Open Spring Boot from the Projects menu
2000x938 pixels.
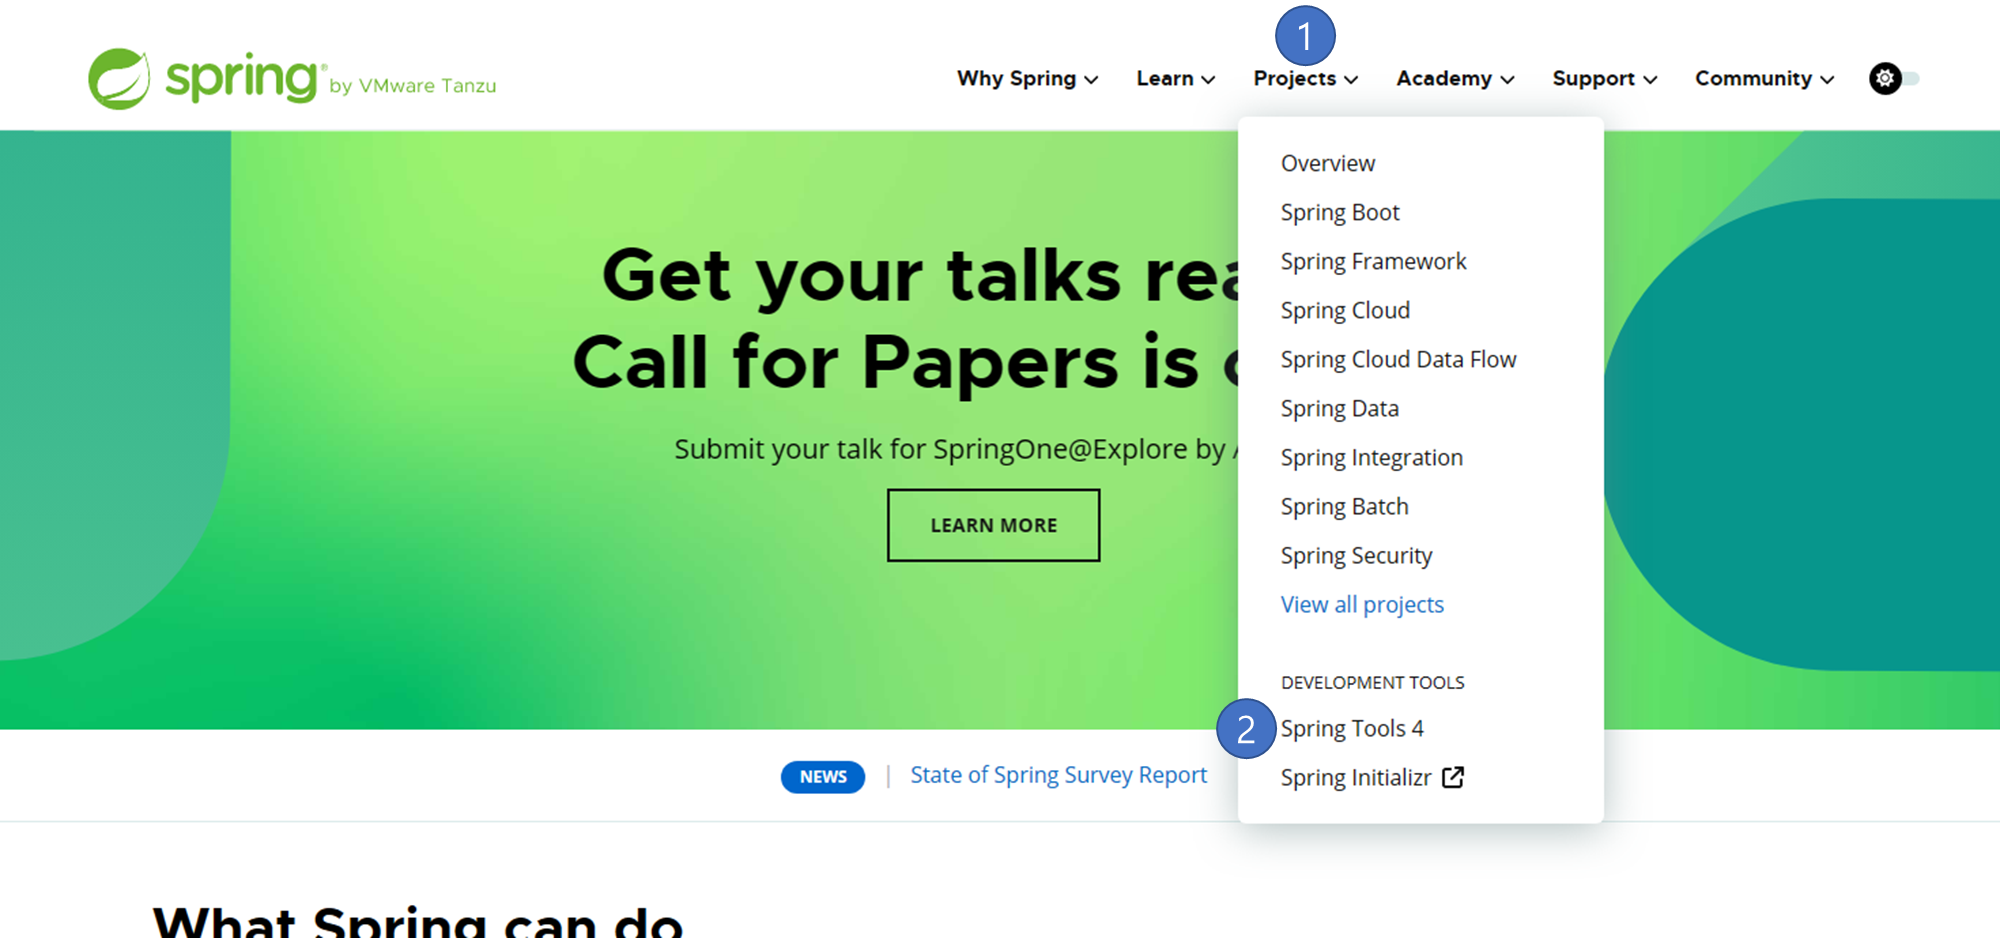(x=1340, y=212)
